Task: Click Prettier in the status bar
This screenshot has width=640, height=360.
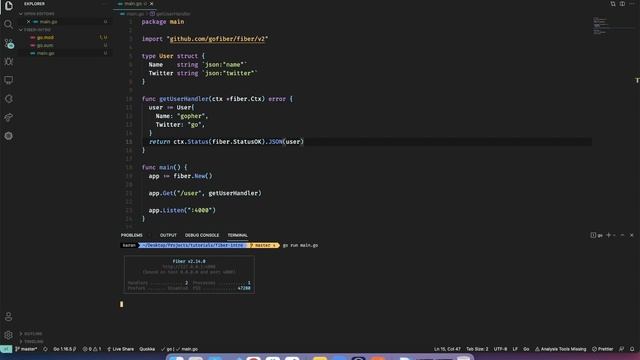Action: point(602,349)
